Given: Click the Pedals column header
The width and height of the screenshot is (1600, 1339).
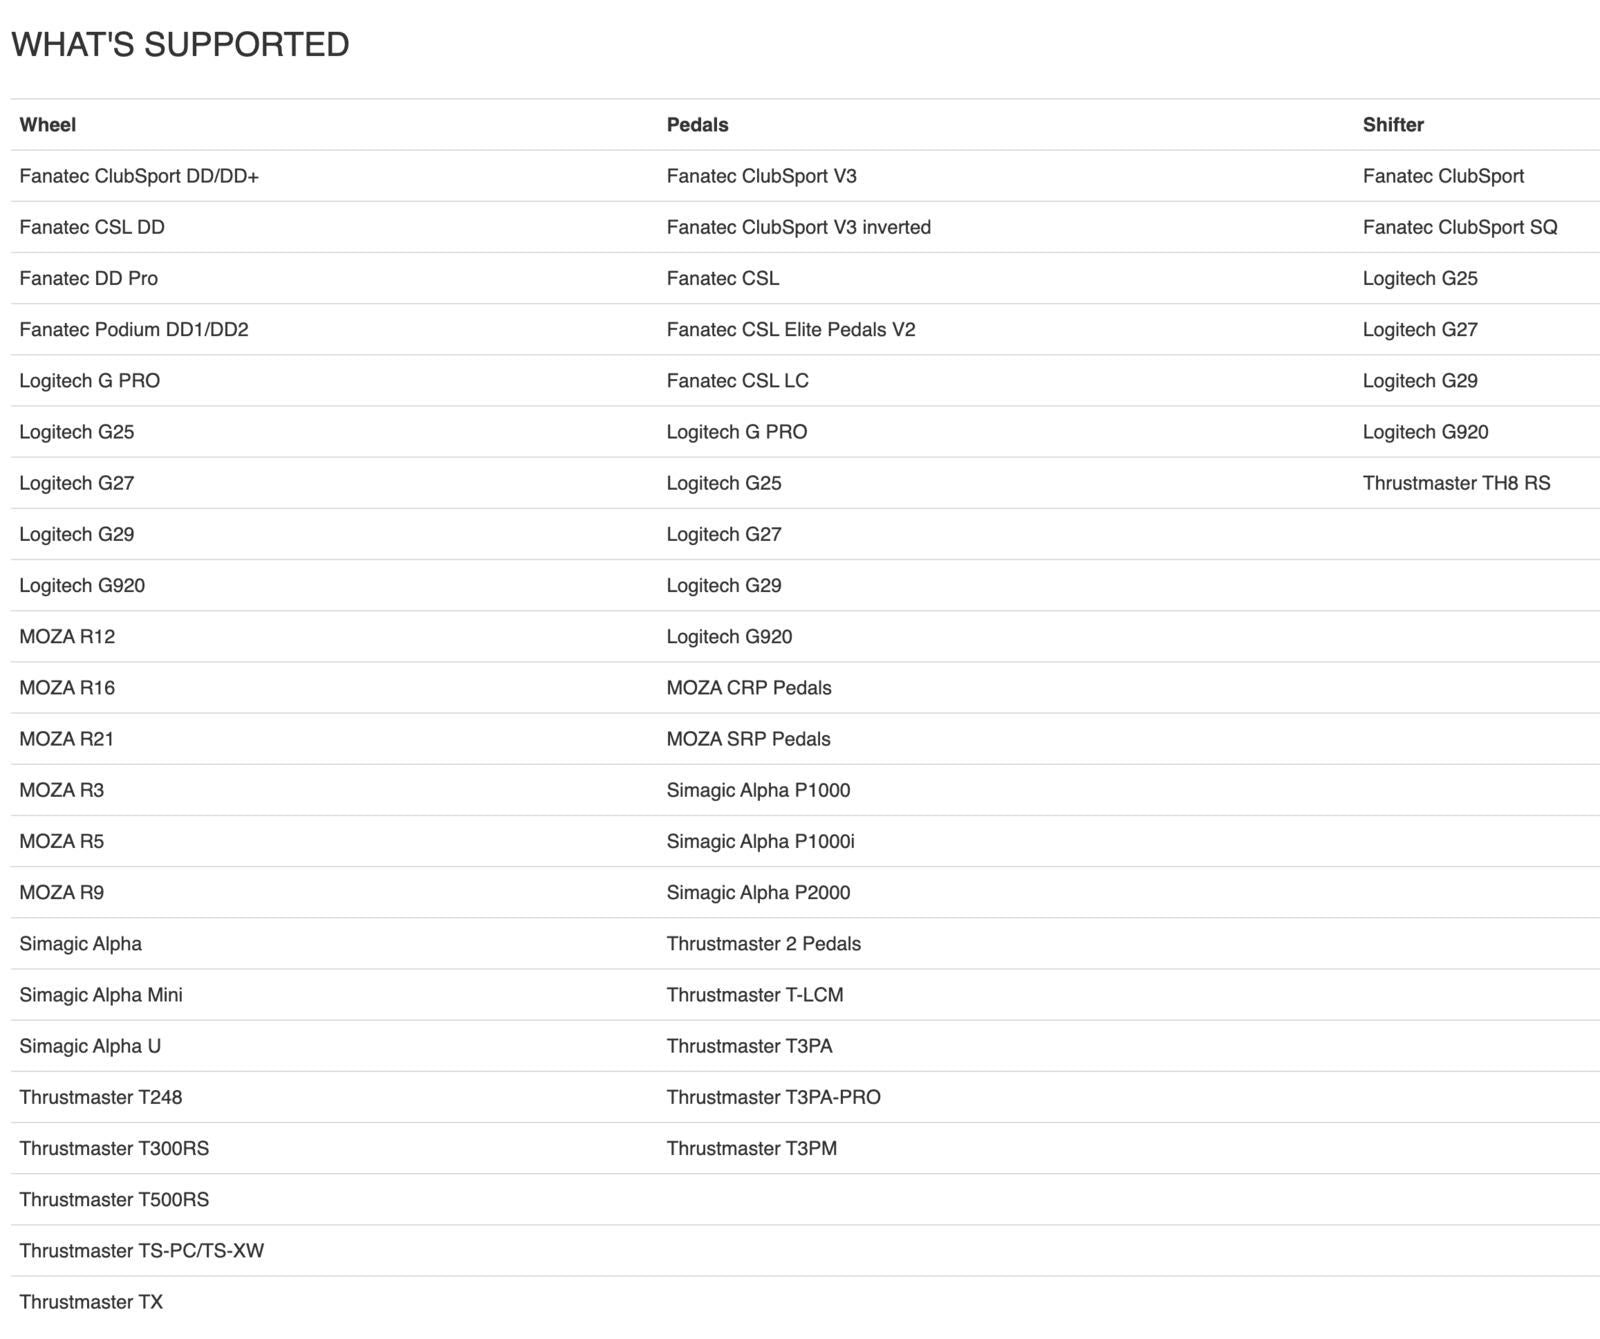Looking at the screenshot, I should [697, 125].
